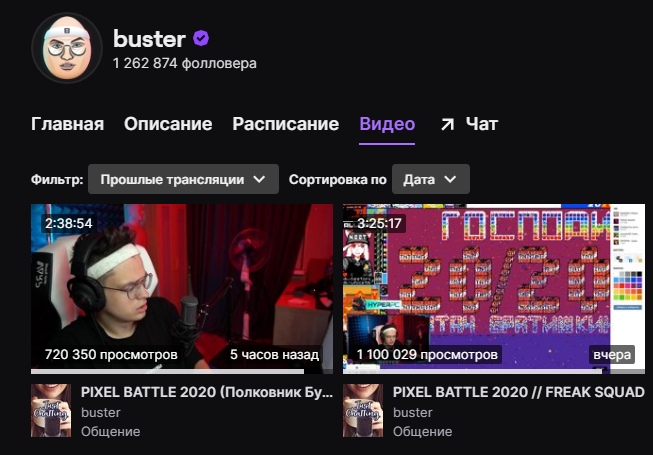The height and width of the screenshot is (455, 653).
Task: Open the Расписание tab
Action: [x=286, y=124]
